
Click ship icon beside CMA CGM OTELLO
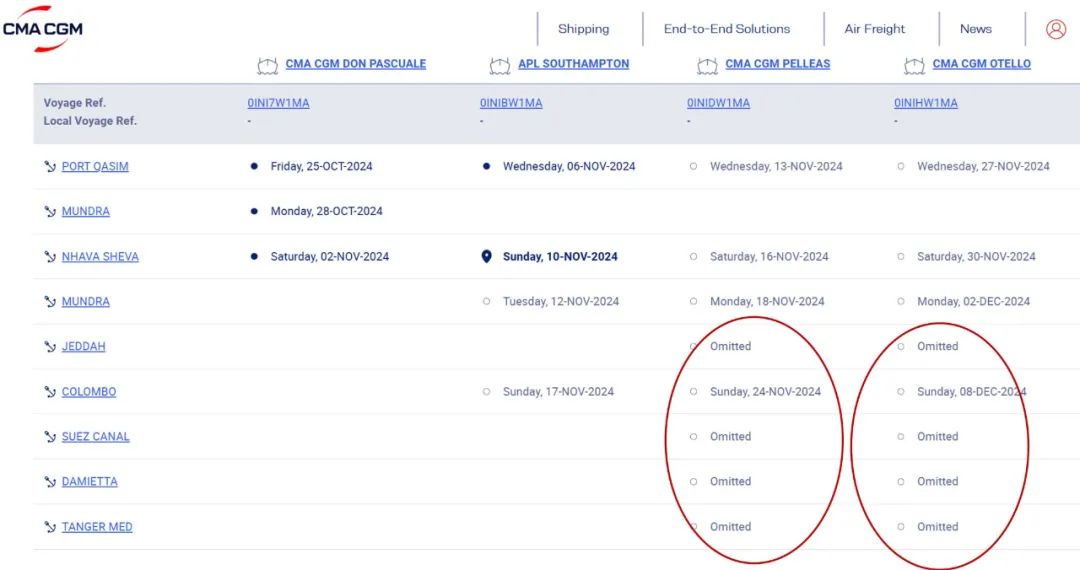point(914,65)
